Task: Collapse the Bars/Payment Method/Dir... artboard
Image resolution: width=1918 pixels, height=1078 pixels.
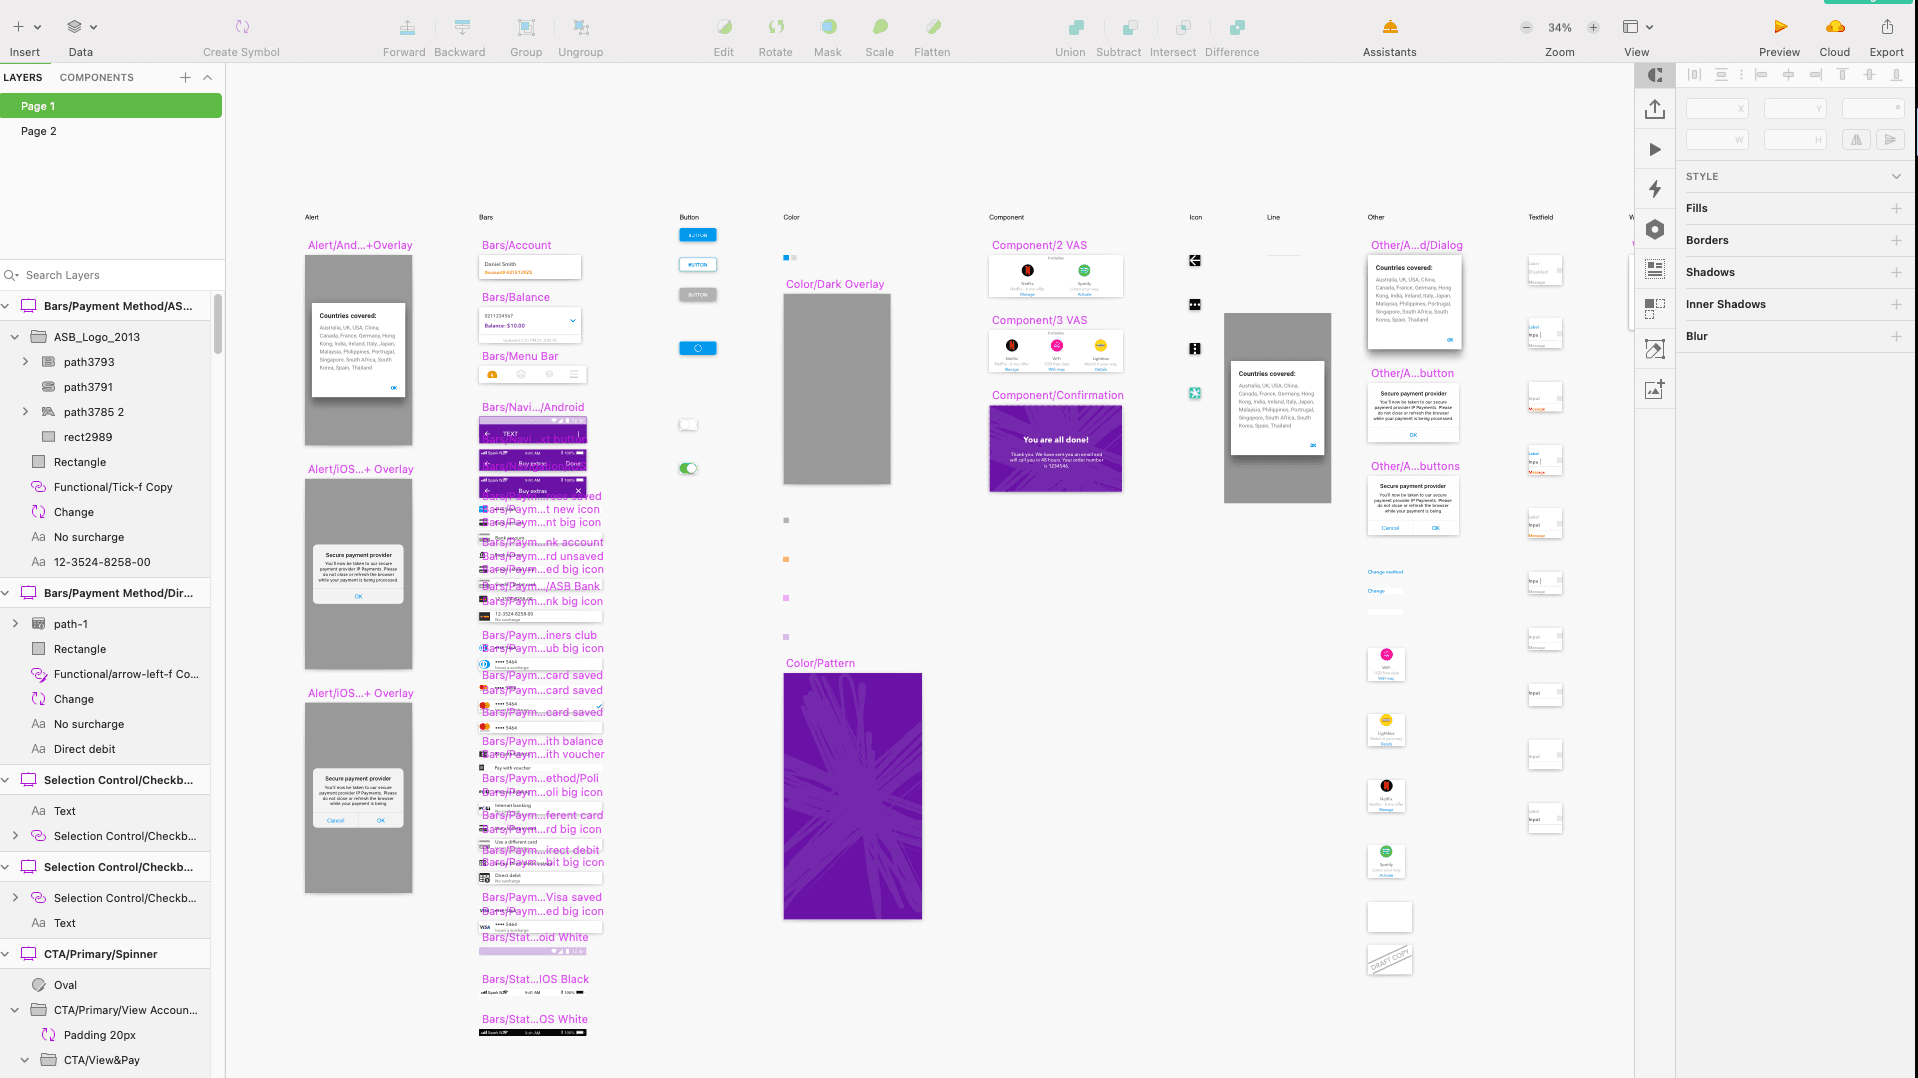Action: [6, 593]
